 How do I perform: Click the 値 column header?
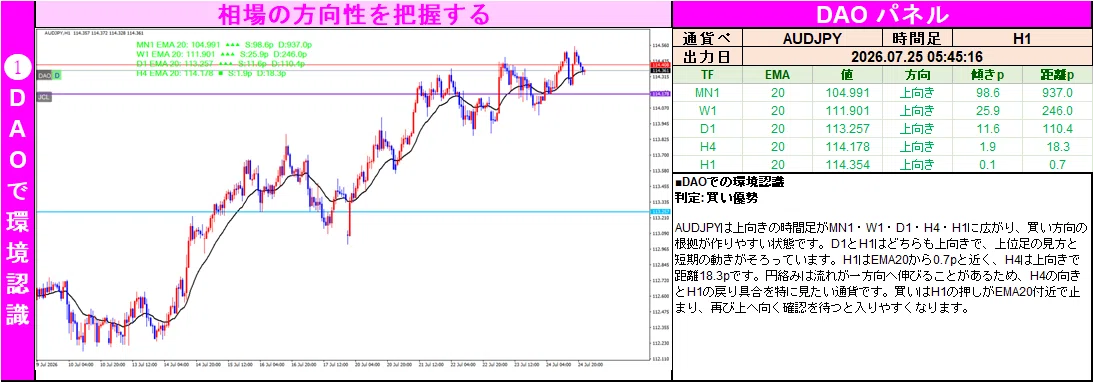[848, 75]
